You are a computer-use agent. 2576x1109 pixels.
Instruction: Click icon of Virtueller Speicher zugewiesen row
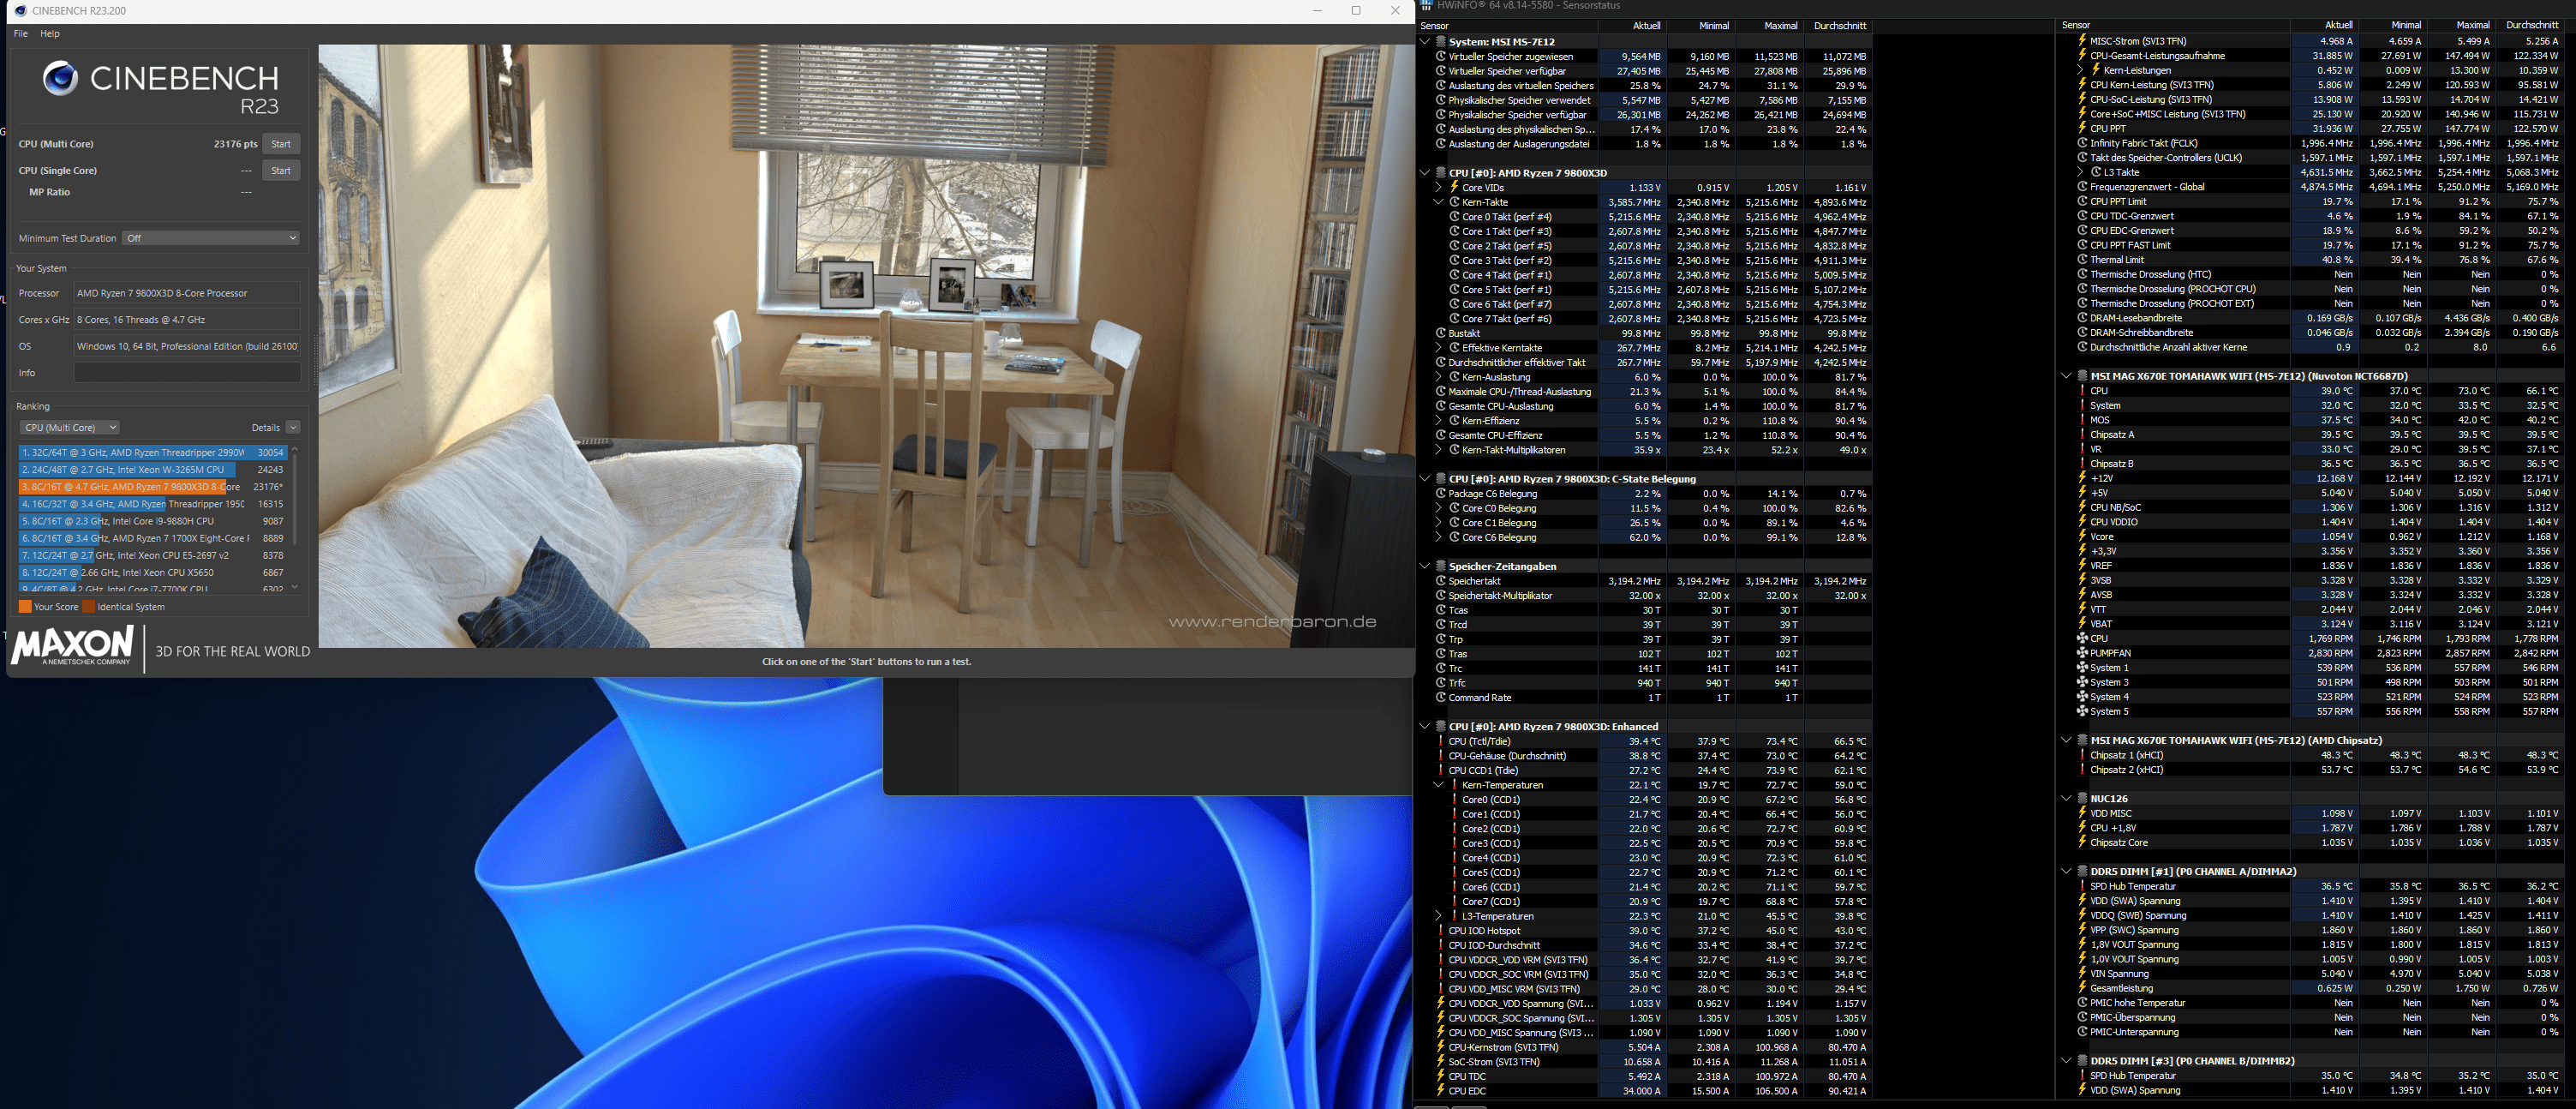[x=1441, y=57]
